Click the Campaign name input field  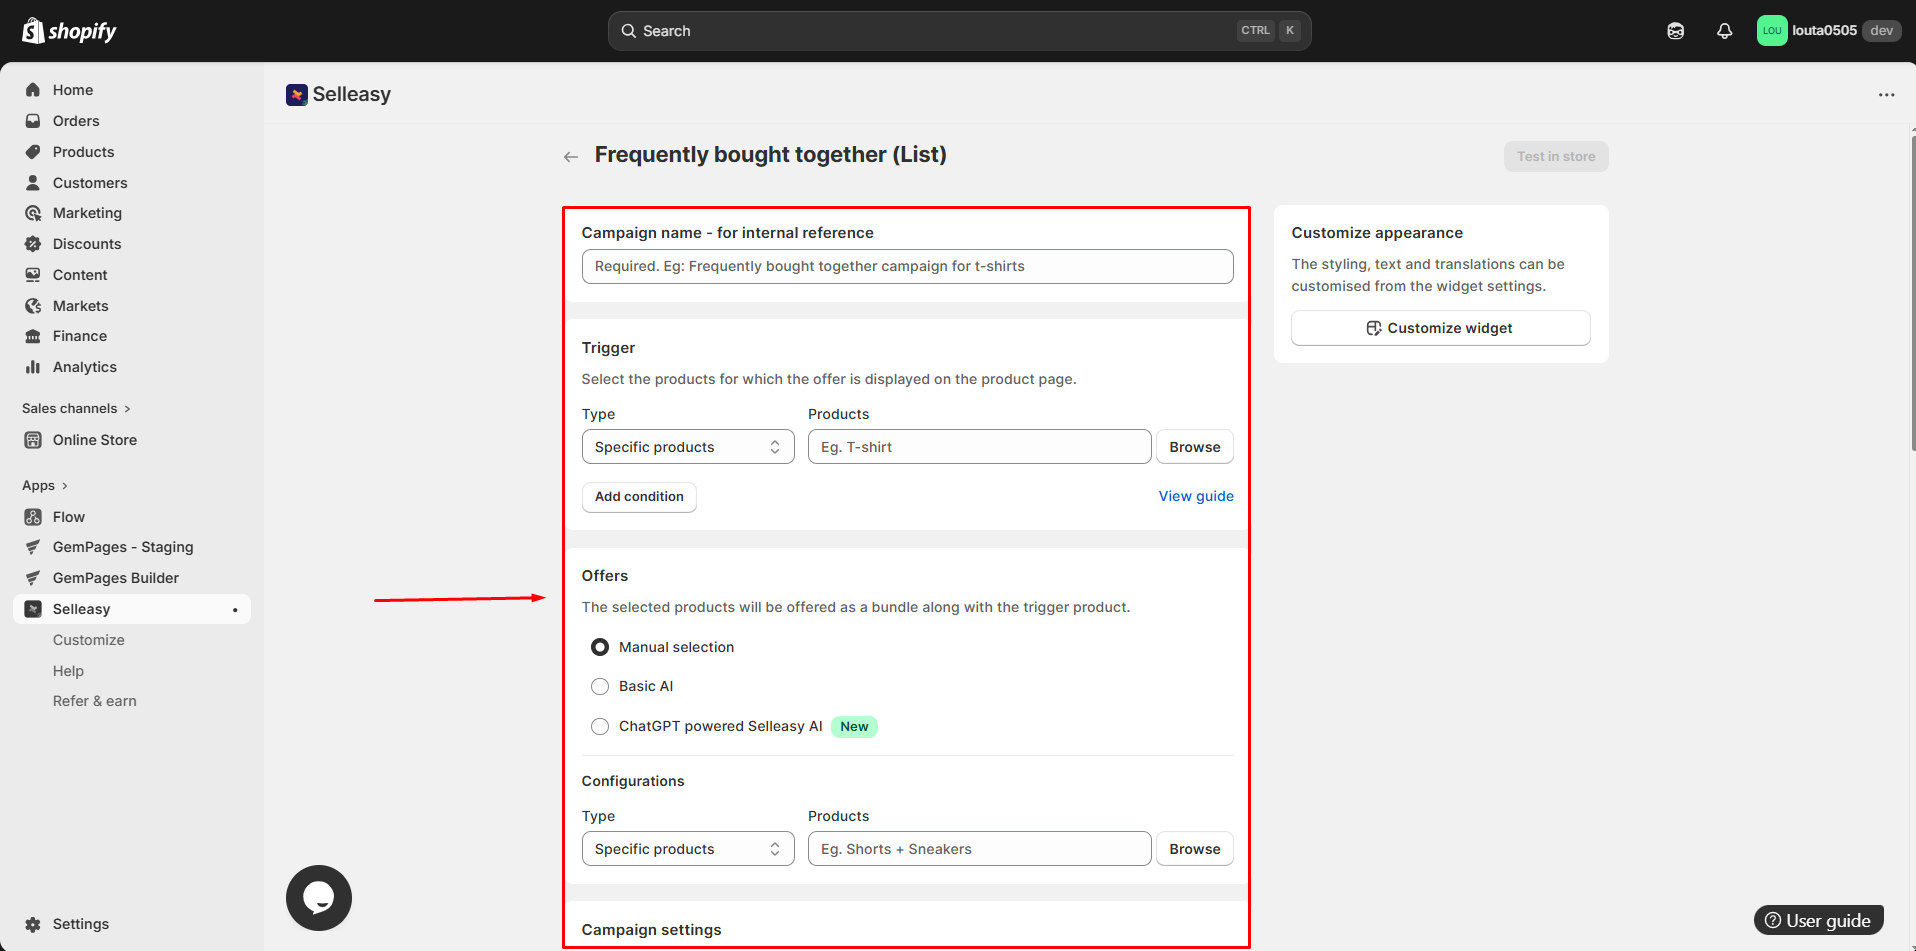(x=906, y=266)
